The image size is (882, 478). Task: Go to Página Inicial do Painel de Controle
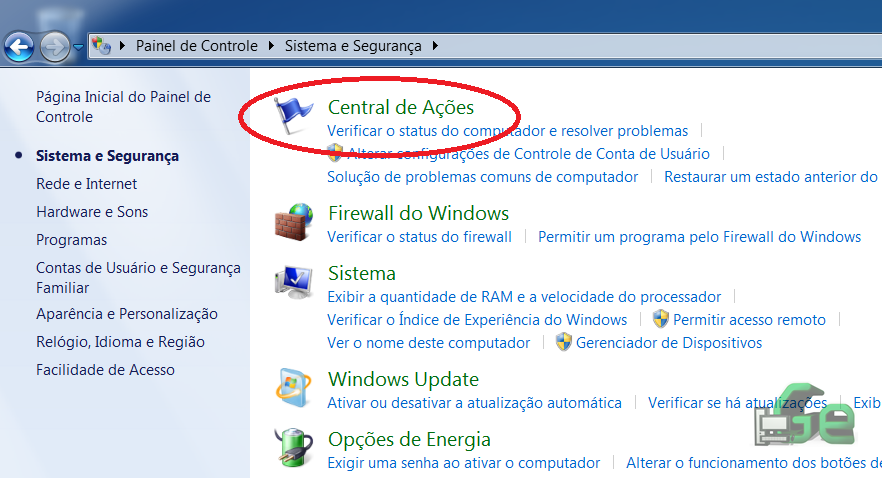point(123,107)
